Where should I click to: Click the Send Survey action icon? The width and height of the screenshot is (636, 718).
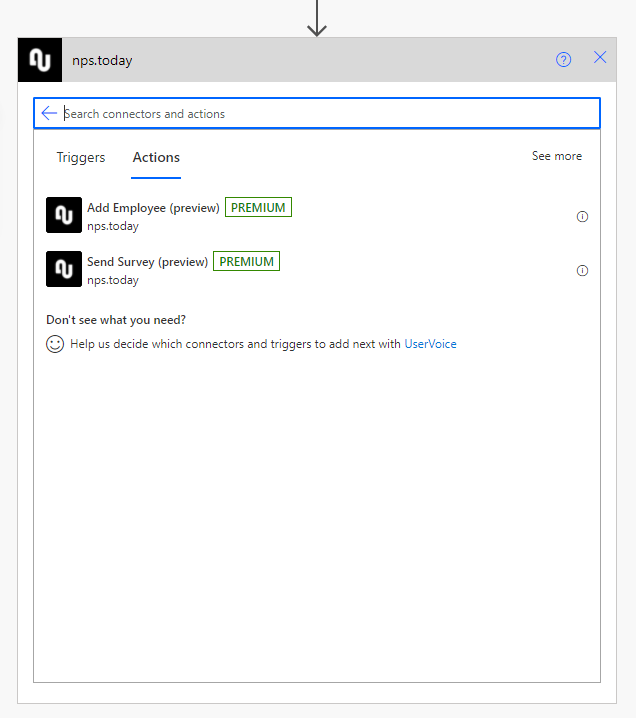(64, 269)
